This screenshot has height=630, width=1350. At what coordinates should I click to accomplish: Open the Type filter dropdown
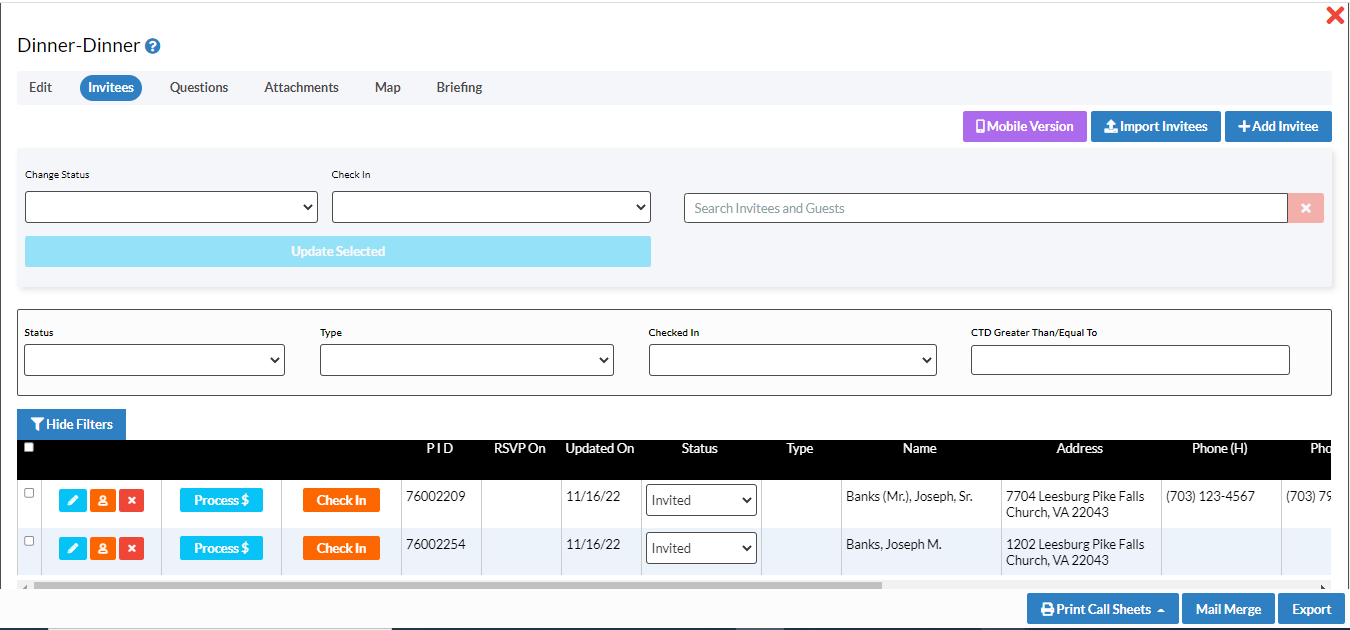pyautogui.click(x=467, y=360)
